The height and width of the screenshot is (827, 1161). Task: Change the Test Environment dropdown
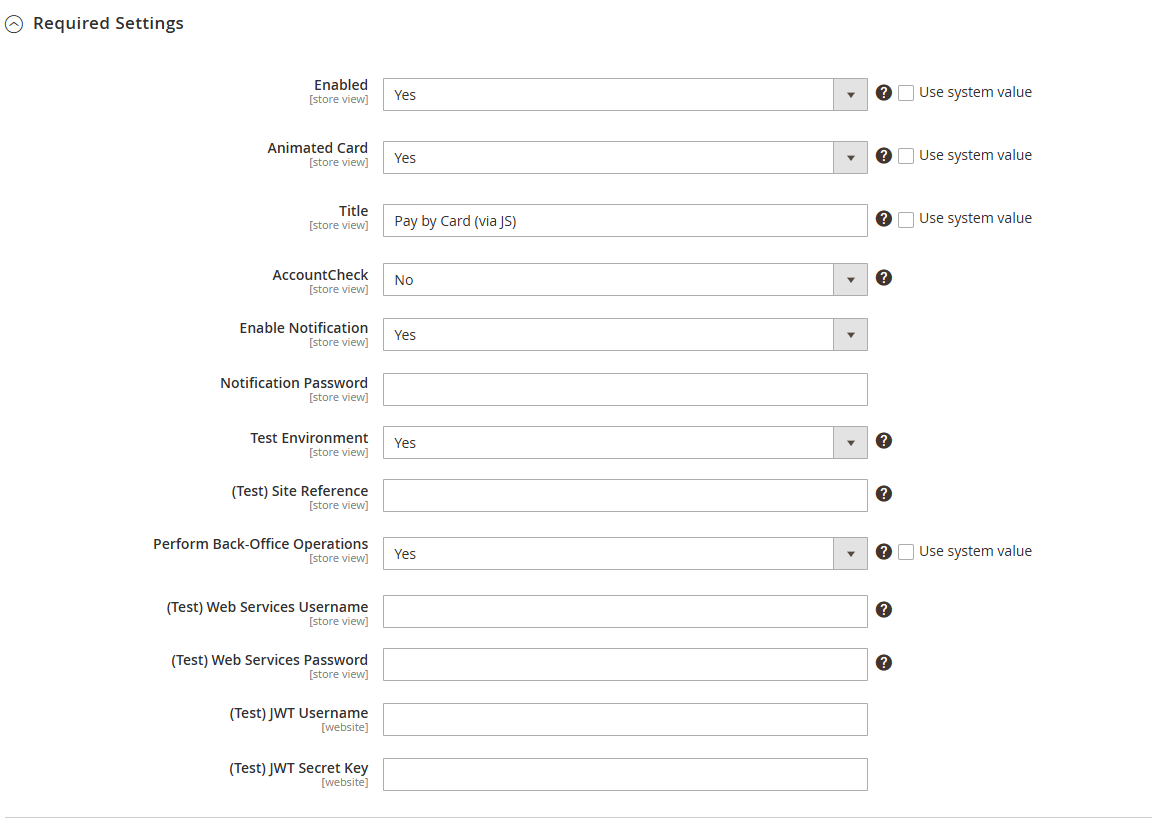[625, 443]
